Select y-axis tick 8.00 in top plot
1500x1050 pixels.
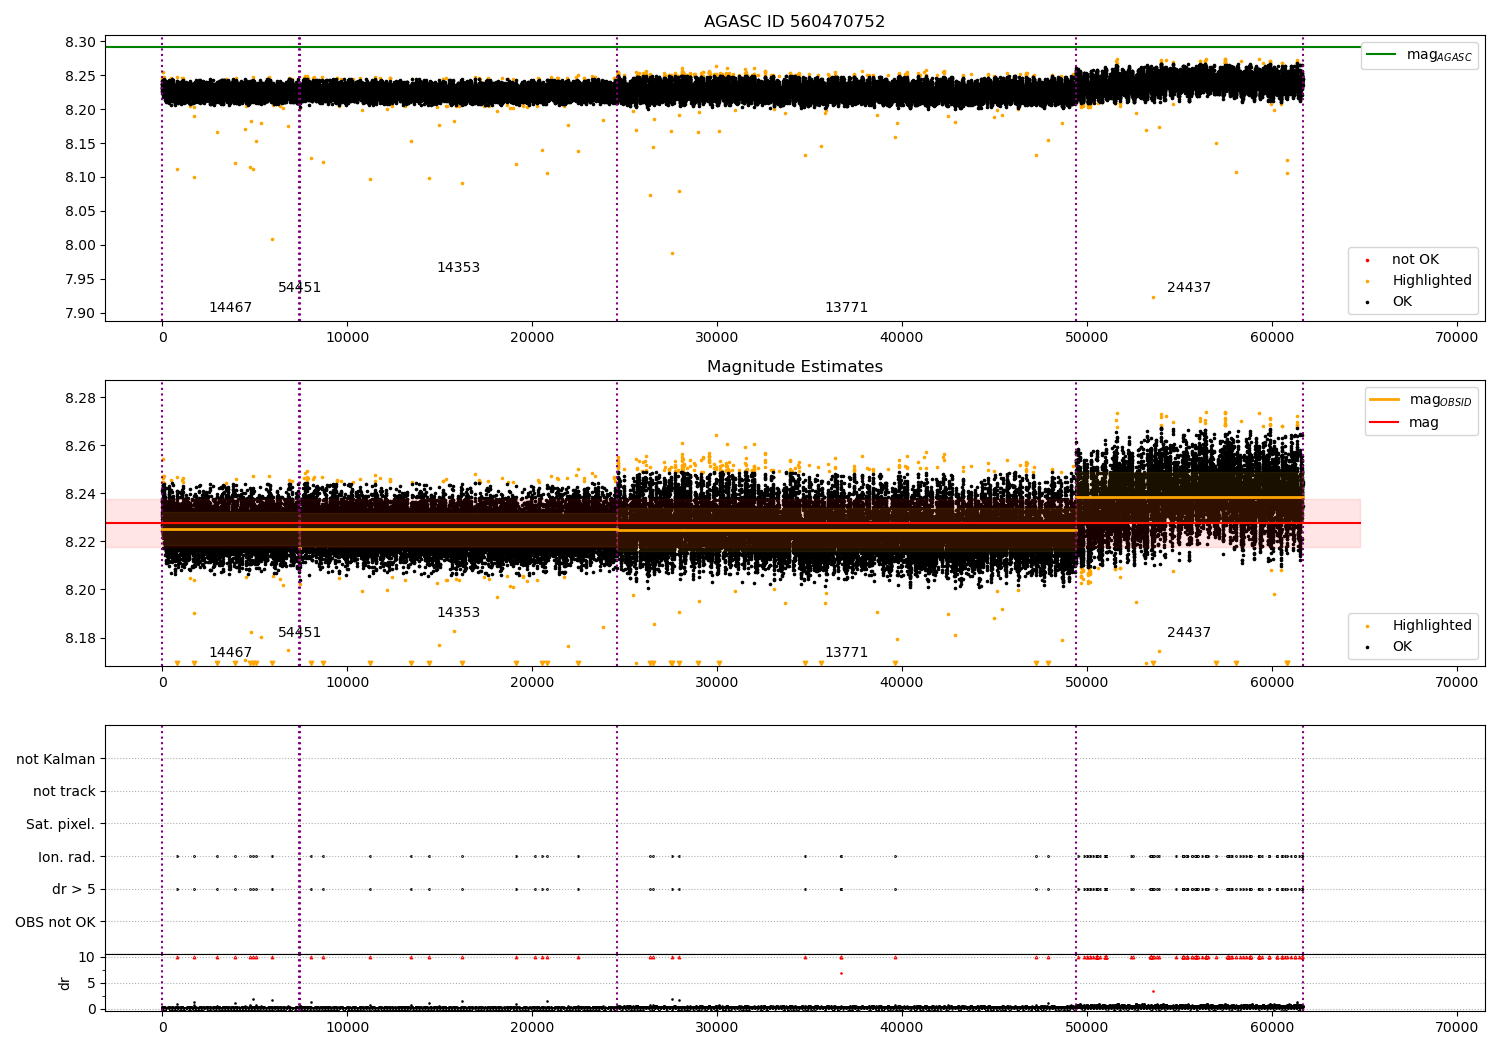82,245
